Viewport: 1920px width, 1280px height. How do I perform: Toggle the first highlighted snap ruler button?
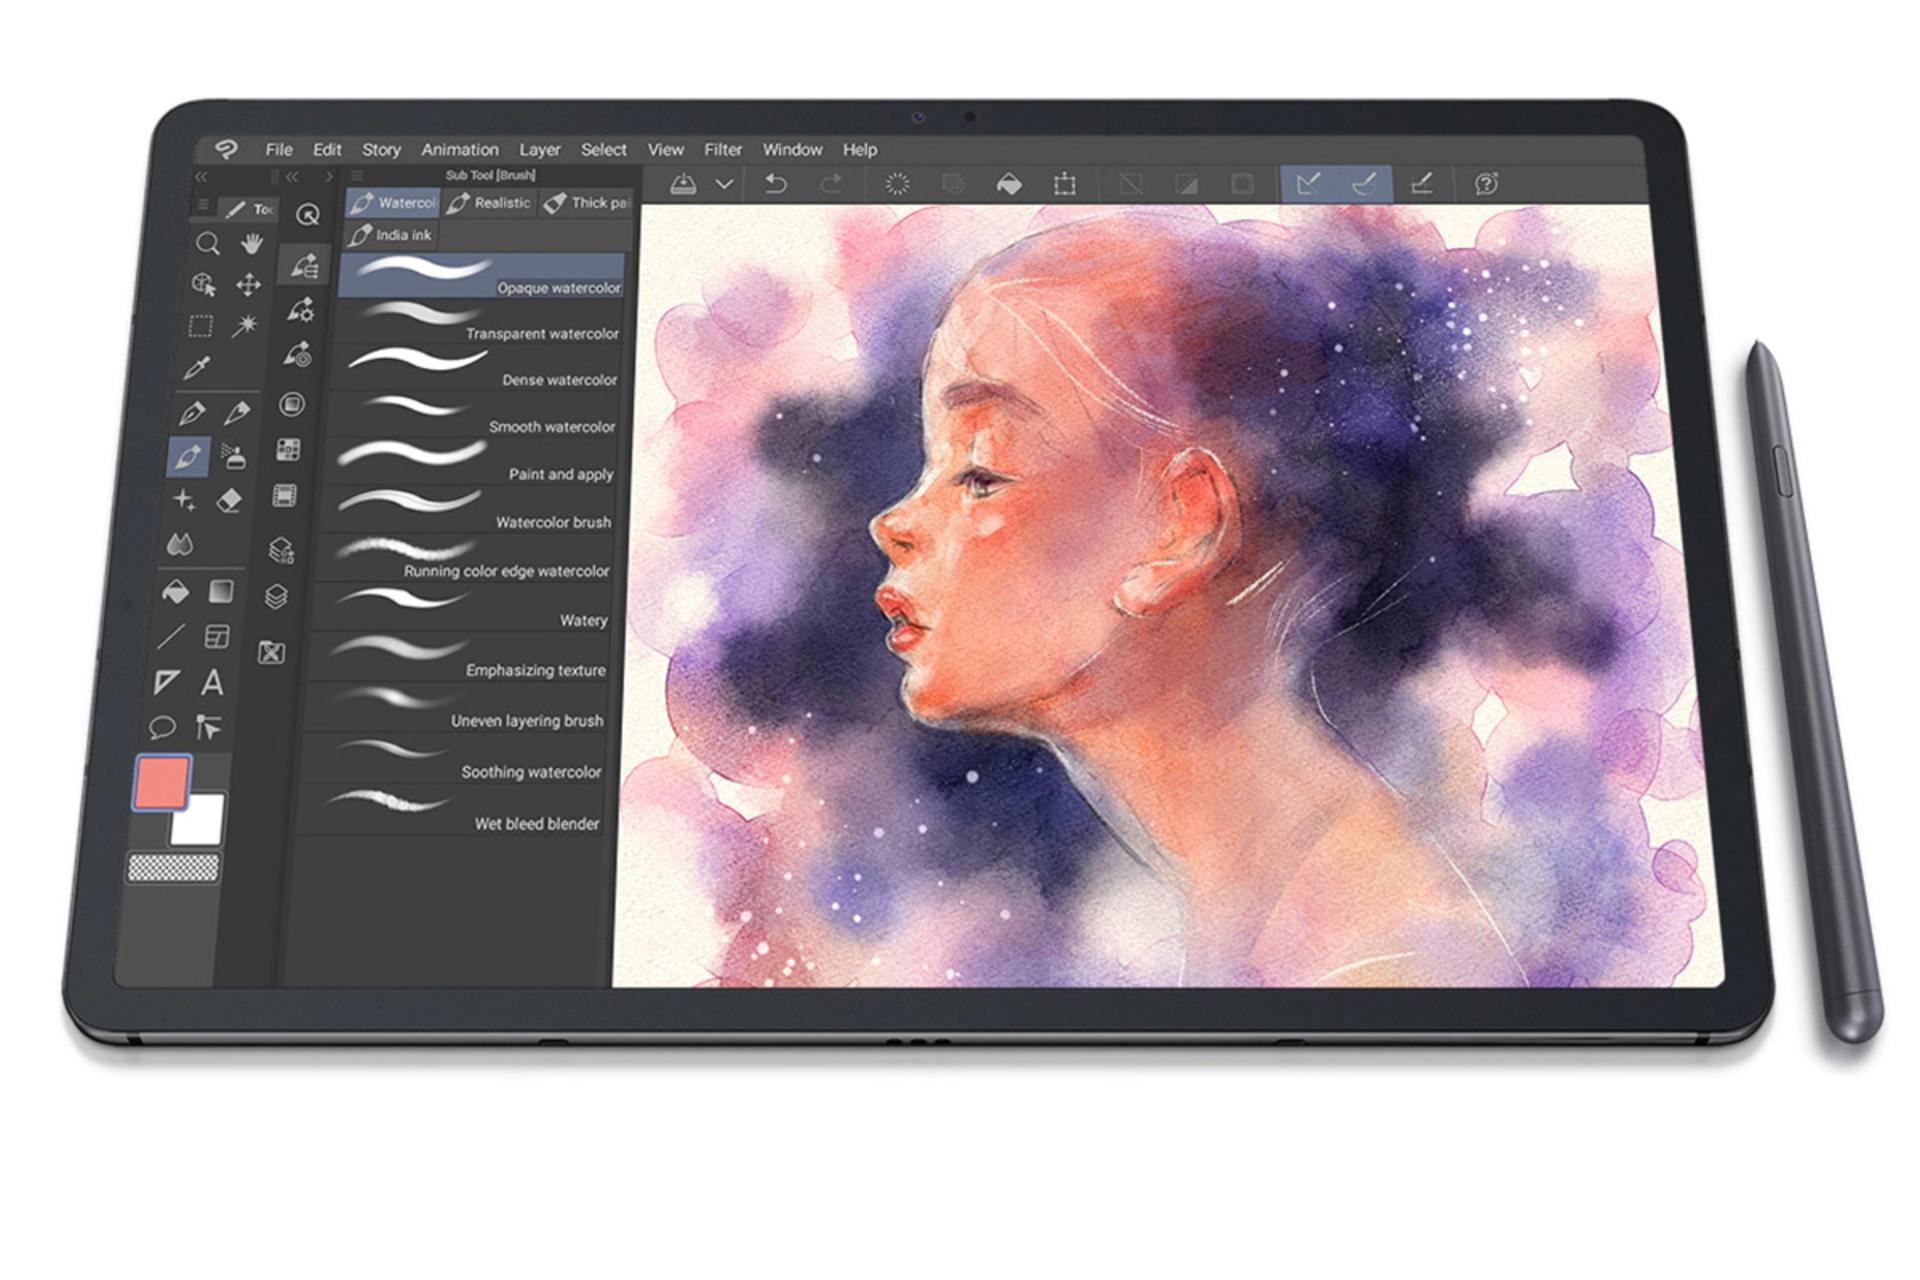[1308, 184]
